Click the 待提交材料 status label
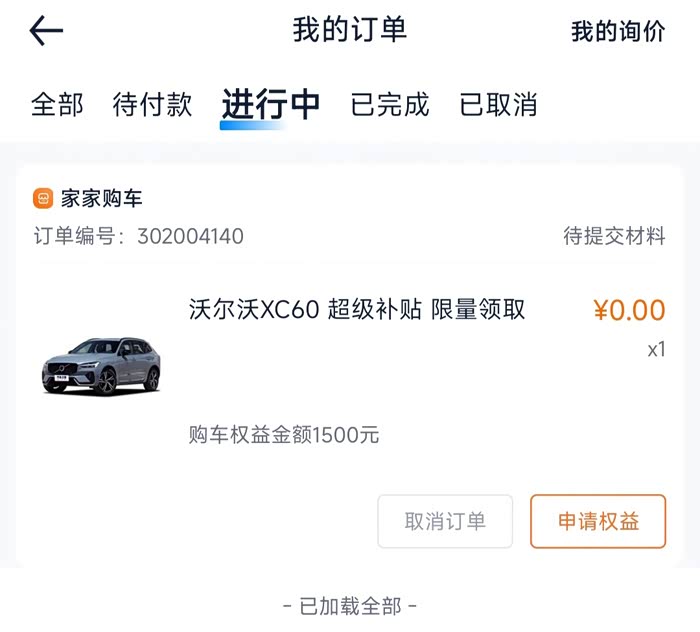 pos(614,237)
